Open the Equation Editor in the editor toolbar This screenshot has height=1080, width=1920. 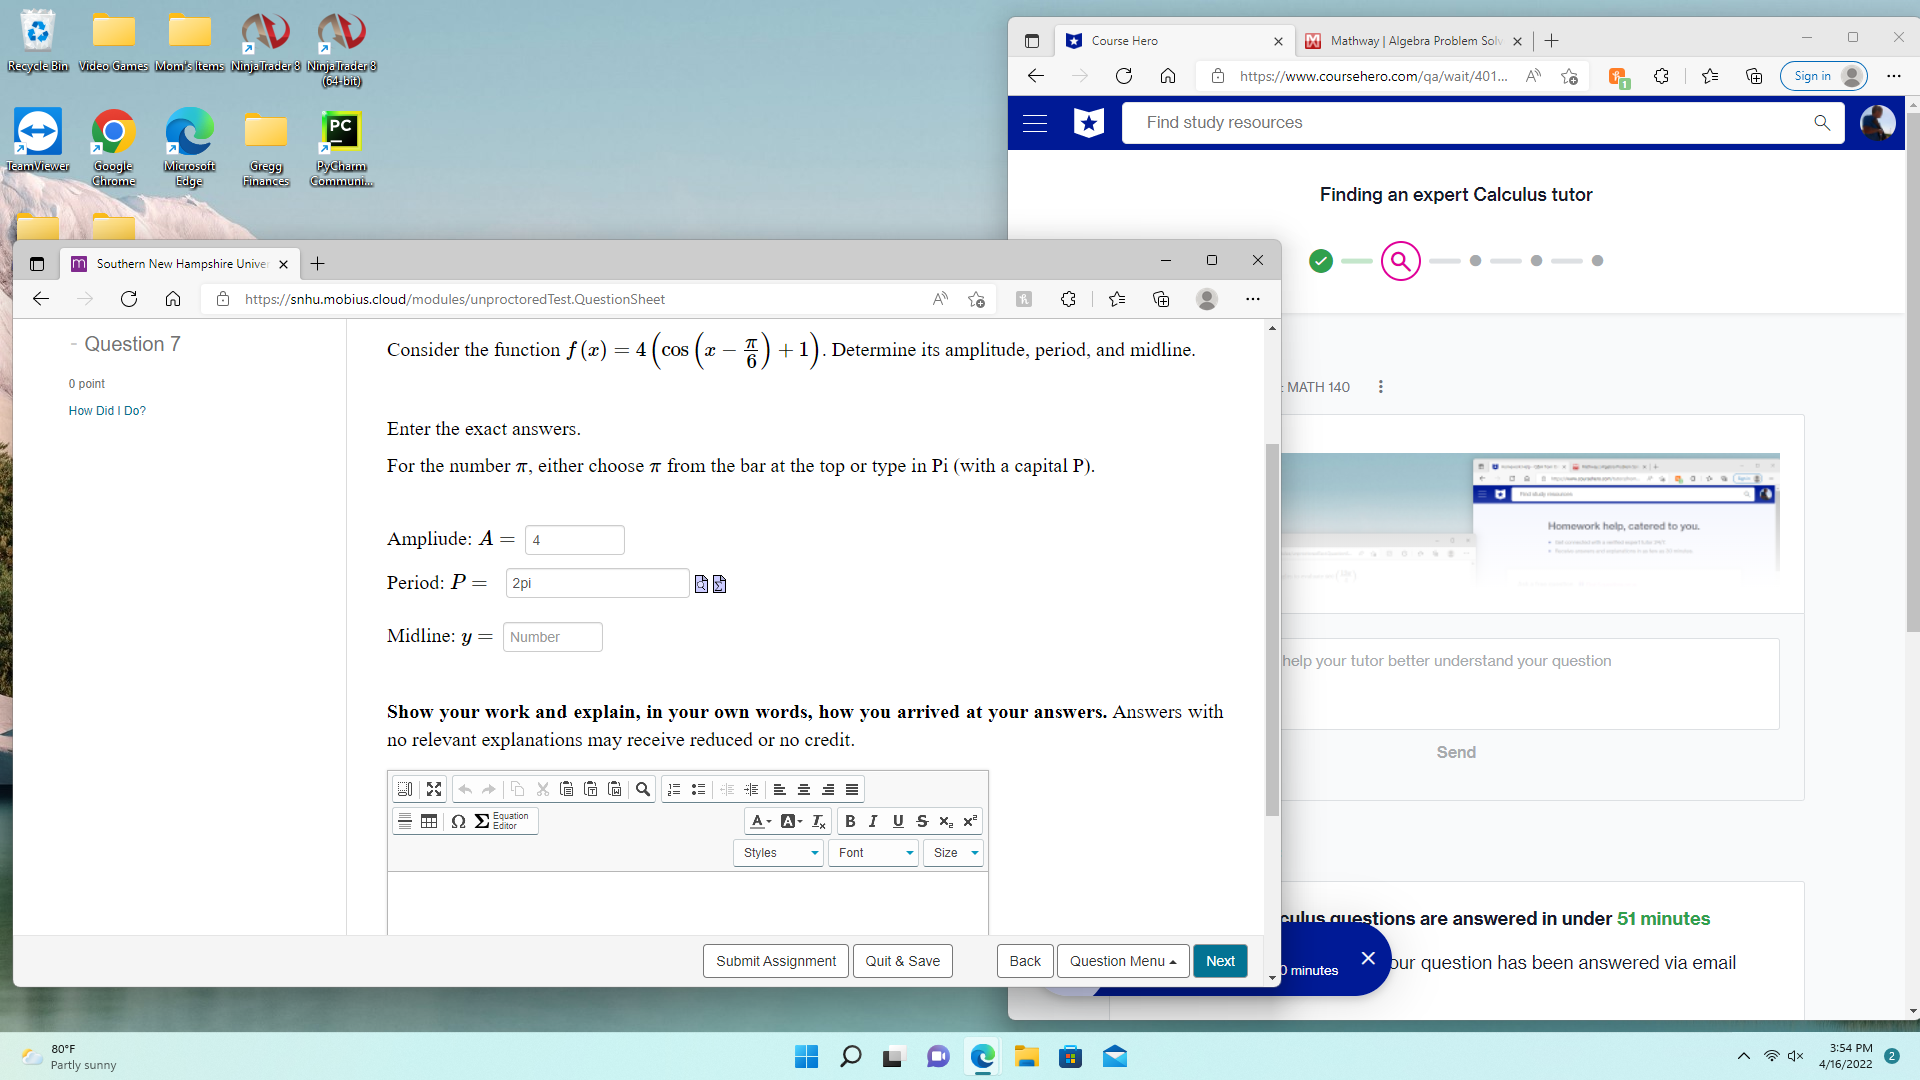point(497,821)
